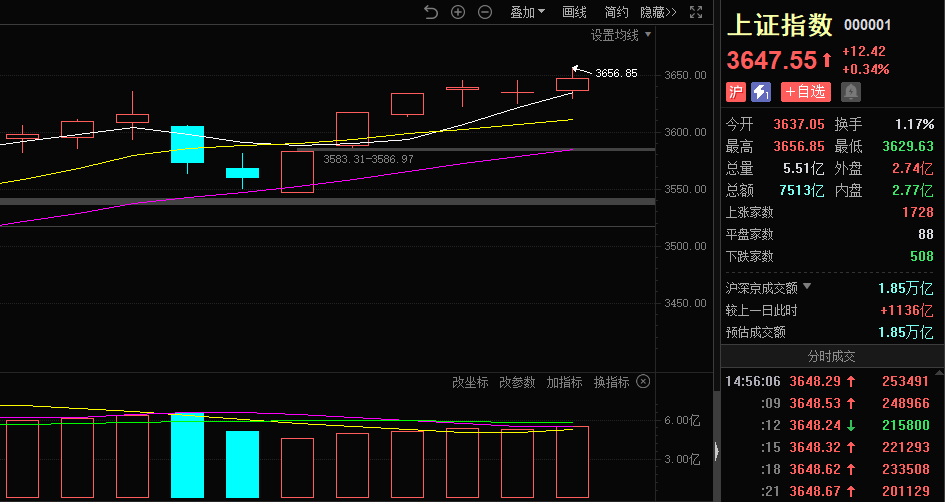Close the volume indicator panel with X icon
This screenshot has height=502, width=945.
pos(644,382)
